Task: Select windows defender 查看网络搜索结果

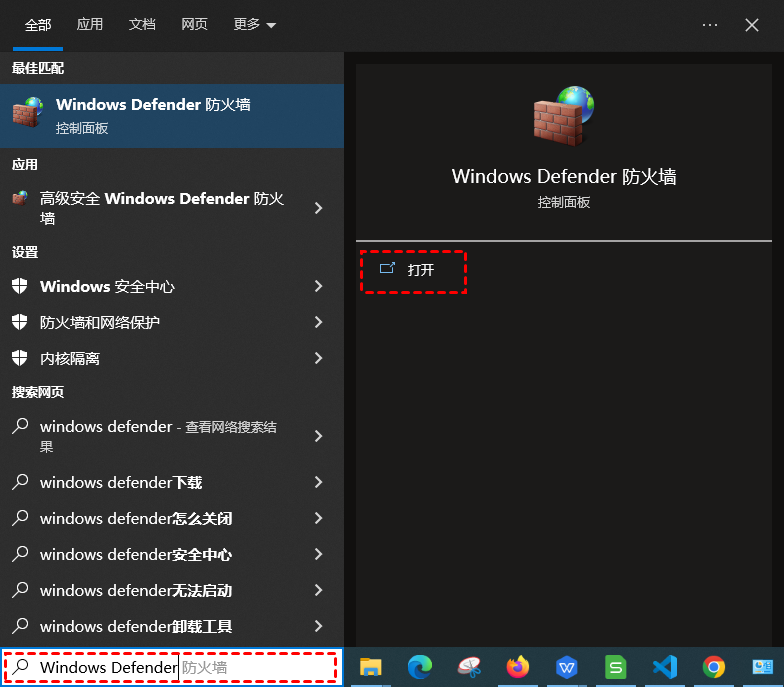Action: point(172,436)
